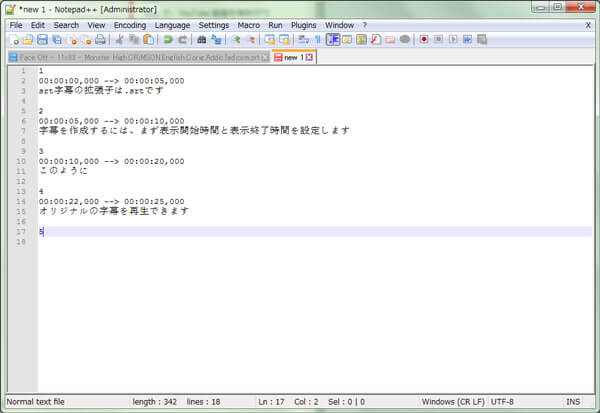This screenshot has height=413, width=600.
Task: Open the Language menu
Action: point(172,25)
